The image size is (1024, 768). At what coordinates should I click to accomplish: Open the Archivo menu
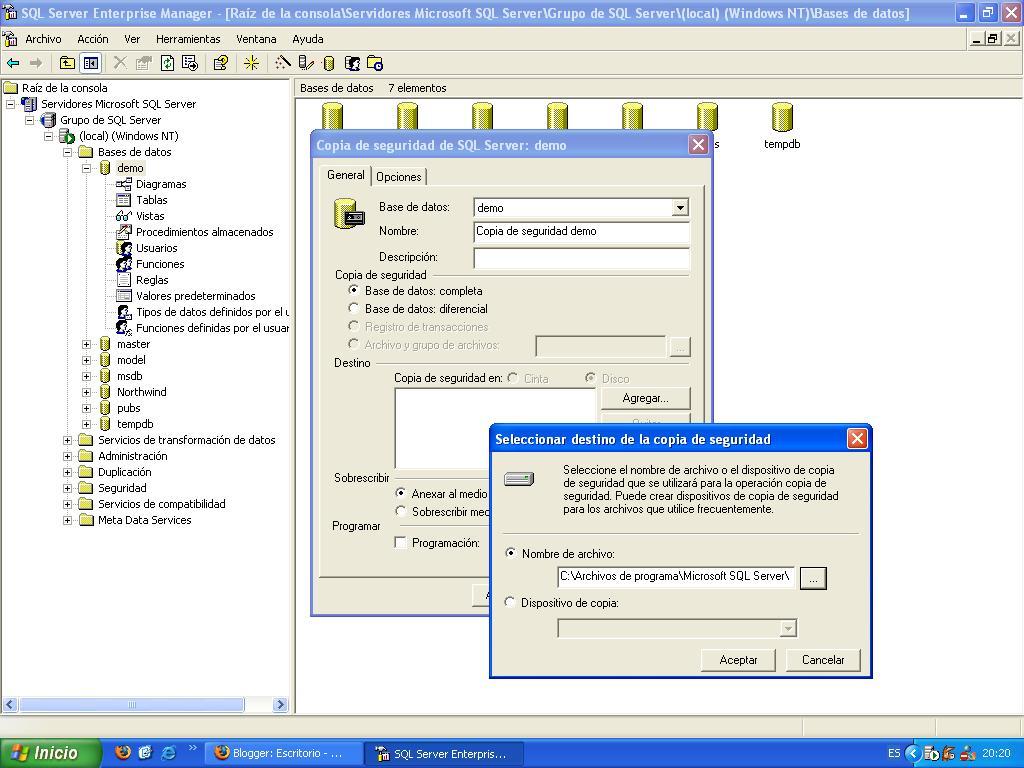[43, 39]
